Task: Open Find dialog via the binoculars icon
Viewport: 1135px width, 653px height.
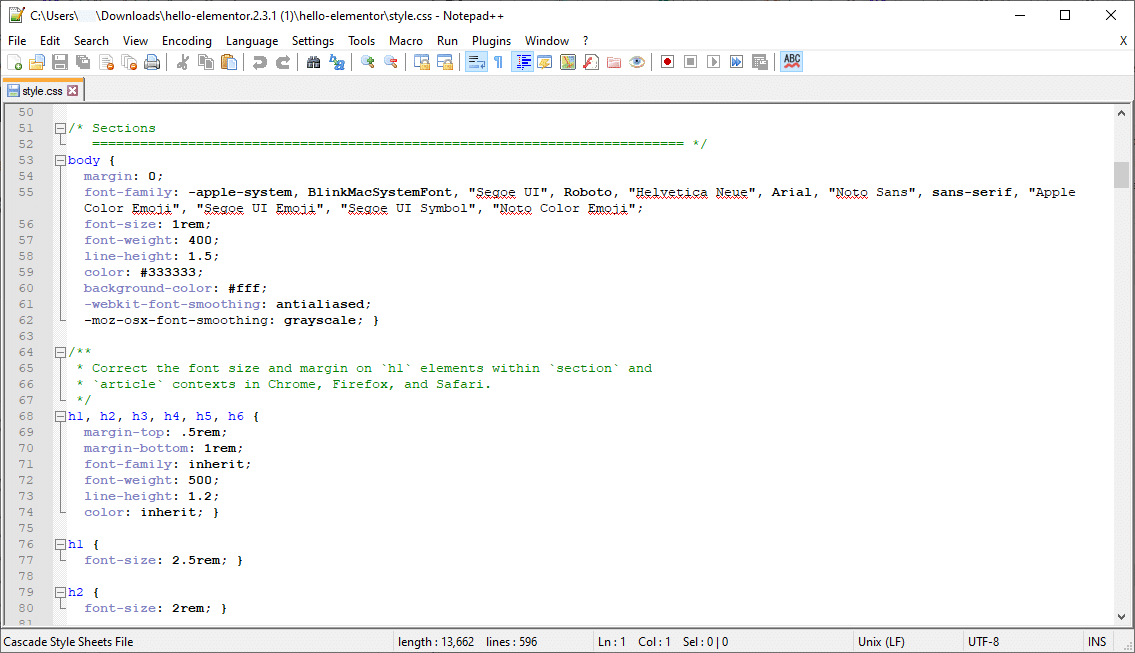Action: click(x=313, y=61)
